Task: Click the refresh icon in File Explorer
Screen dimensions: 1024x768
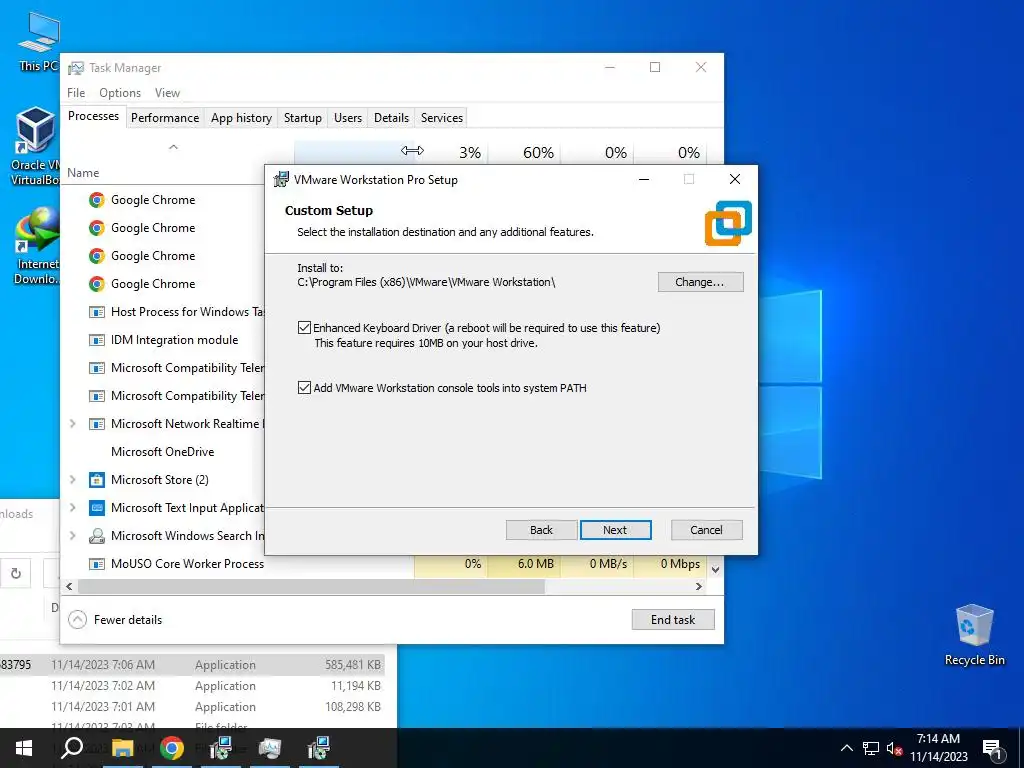Action: (16, 573)
